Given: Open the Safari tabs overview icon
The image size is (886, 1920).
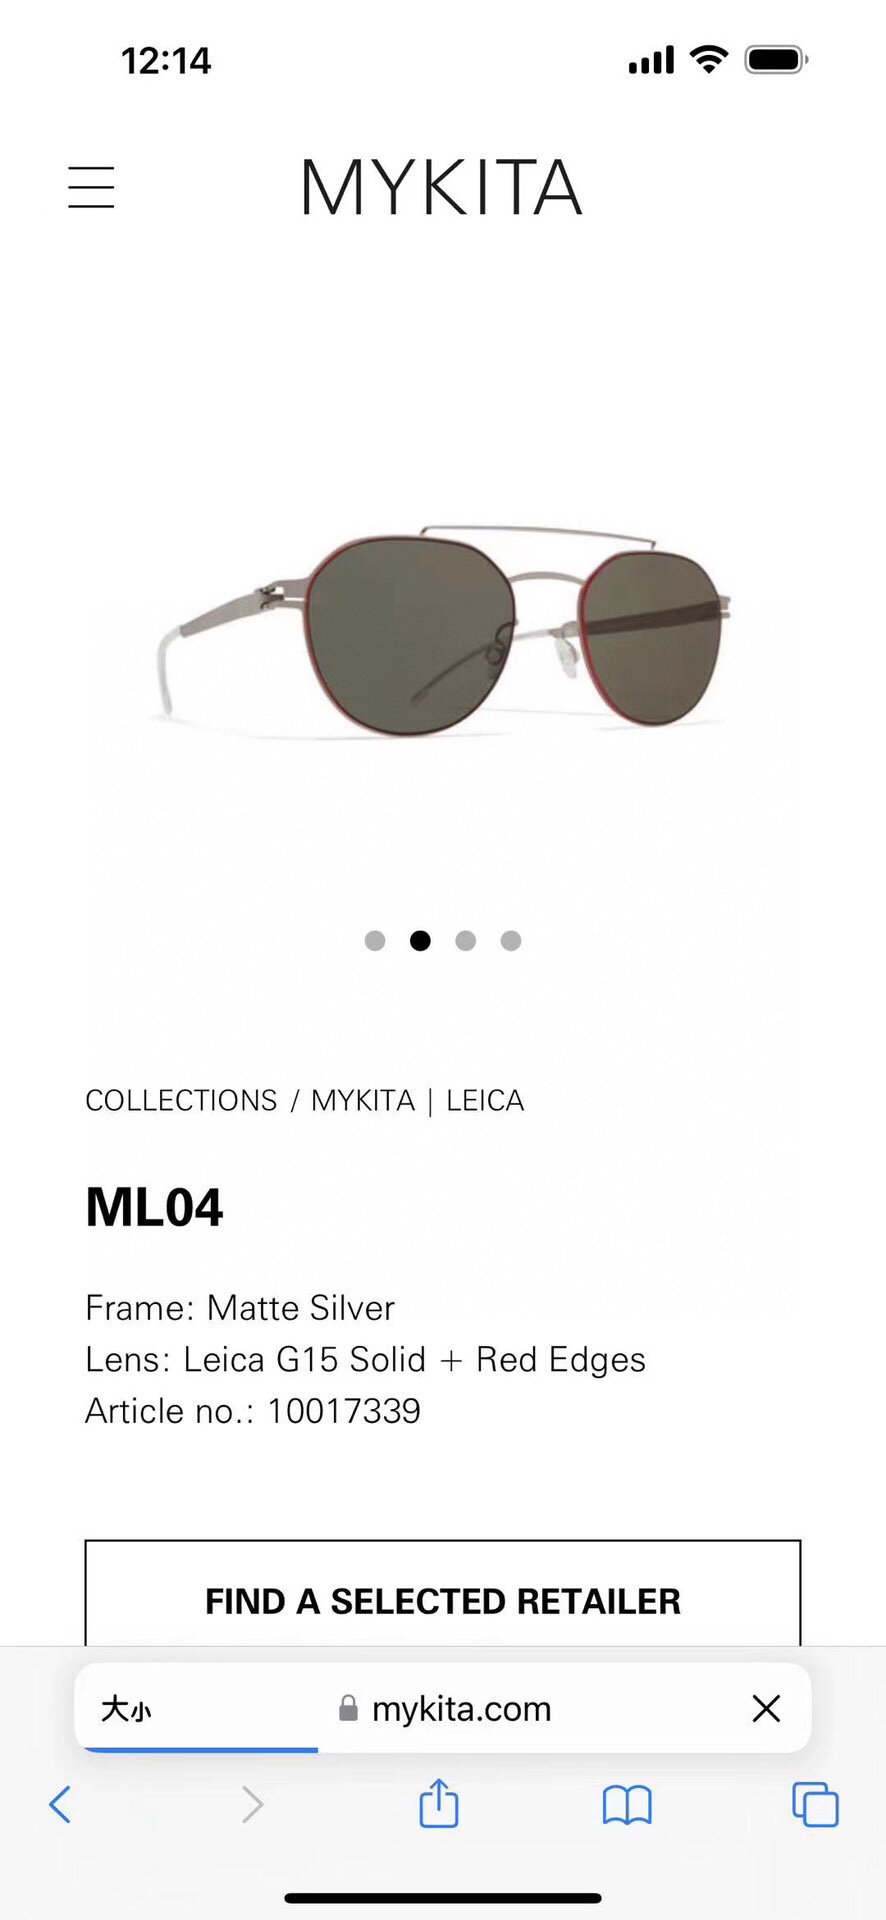Looking at the screenshot, I should click(x=815, y=1804).
